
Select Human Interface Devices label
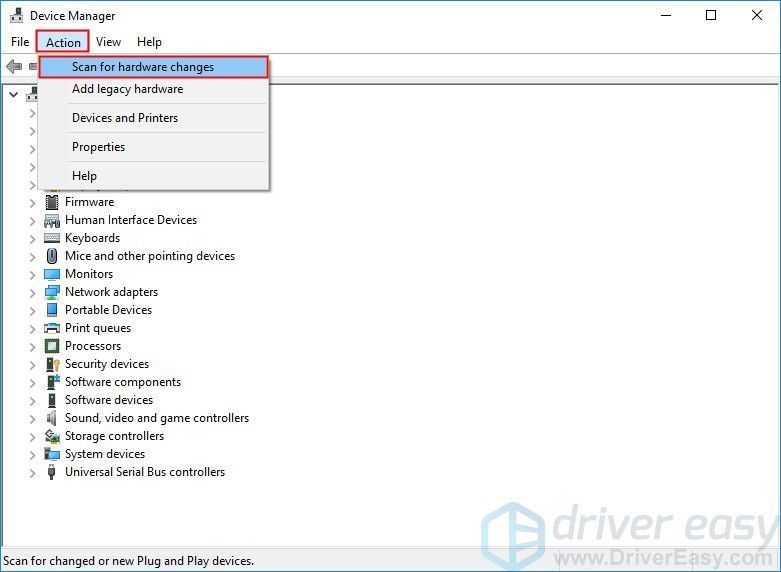tap(131, 220)
